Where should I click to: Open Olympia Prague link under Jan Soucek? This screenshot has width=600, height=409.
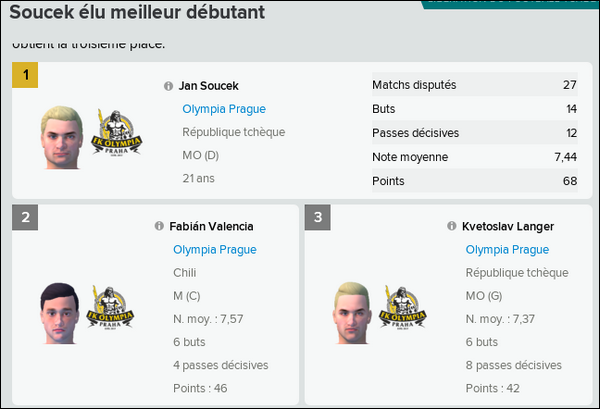tap(224, 109)
